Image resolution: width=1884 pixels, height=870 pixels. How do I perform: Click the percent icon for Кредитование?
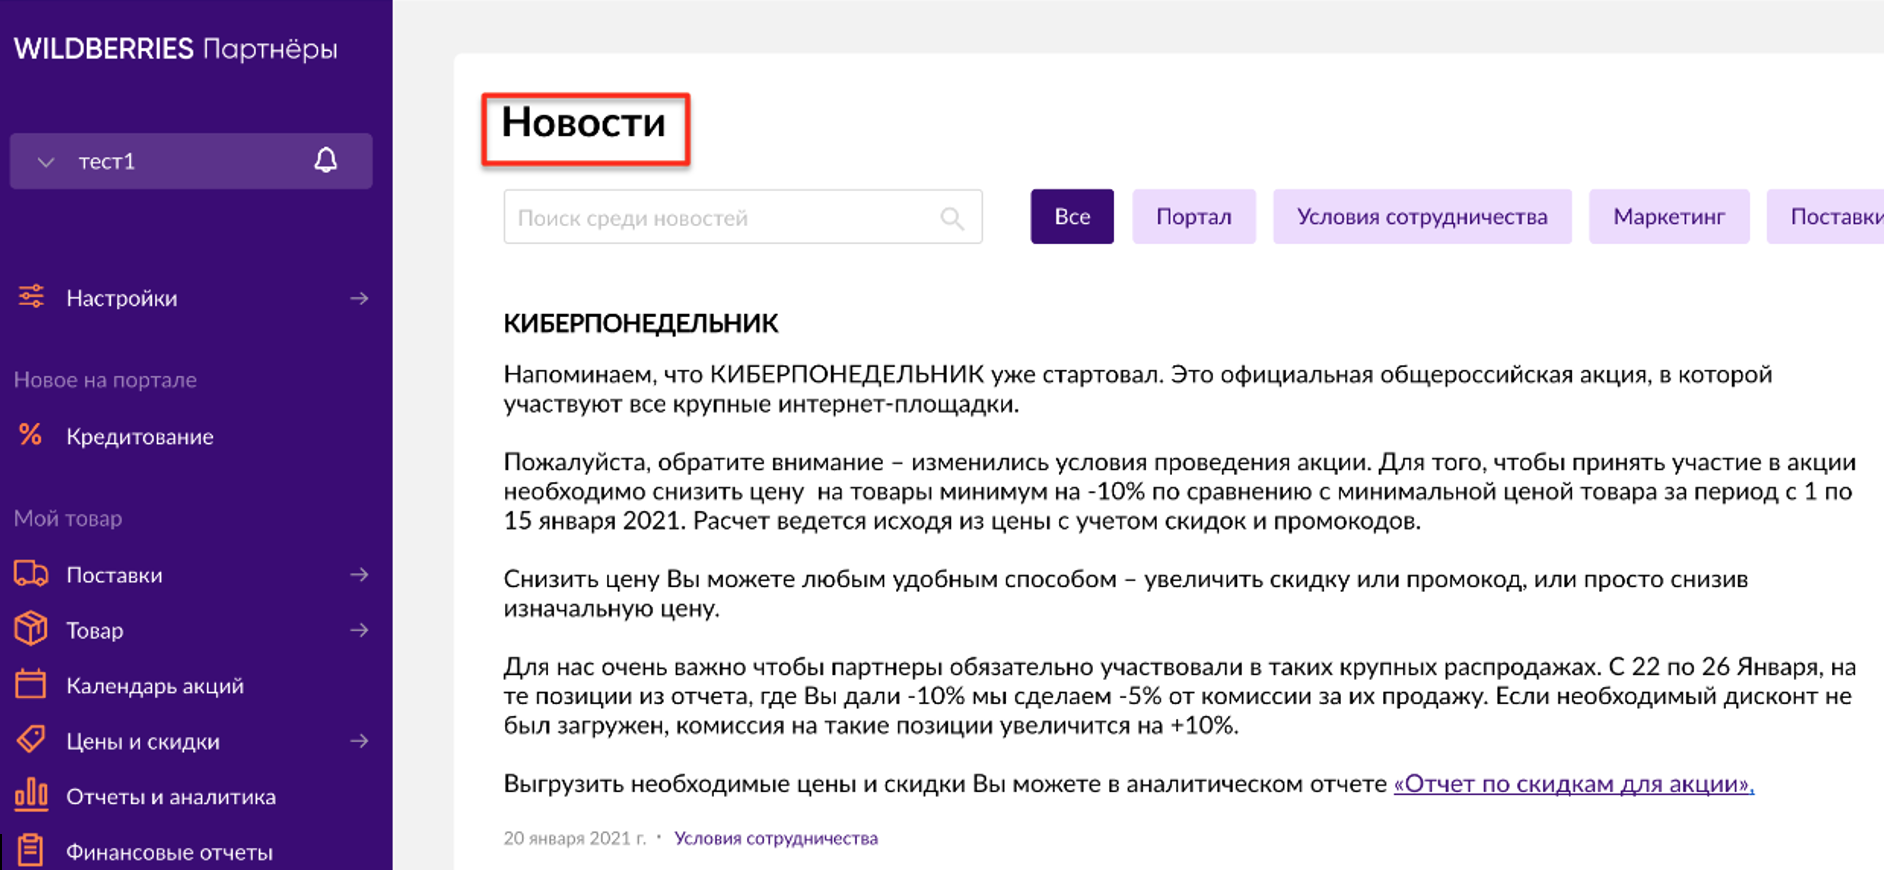coord(31,435)
